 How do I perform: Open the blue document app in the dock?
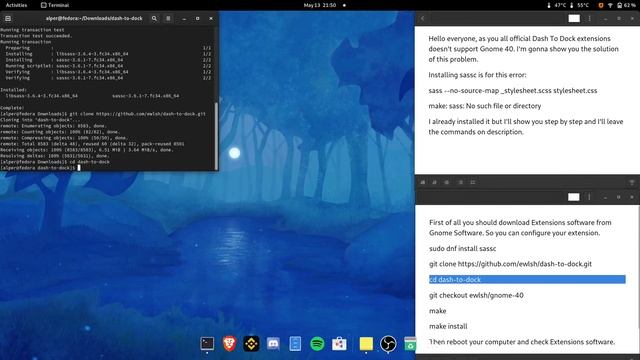tap(295, 344)
